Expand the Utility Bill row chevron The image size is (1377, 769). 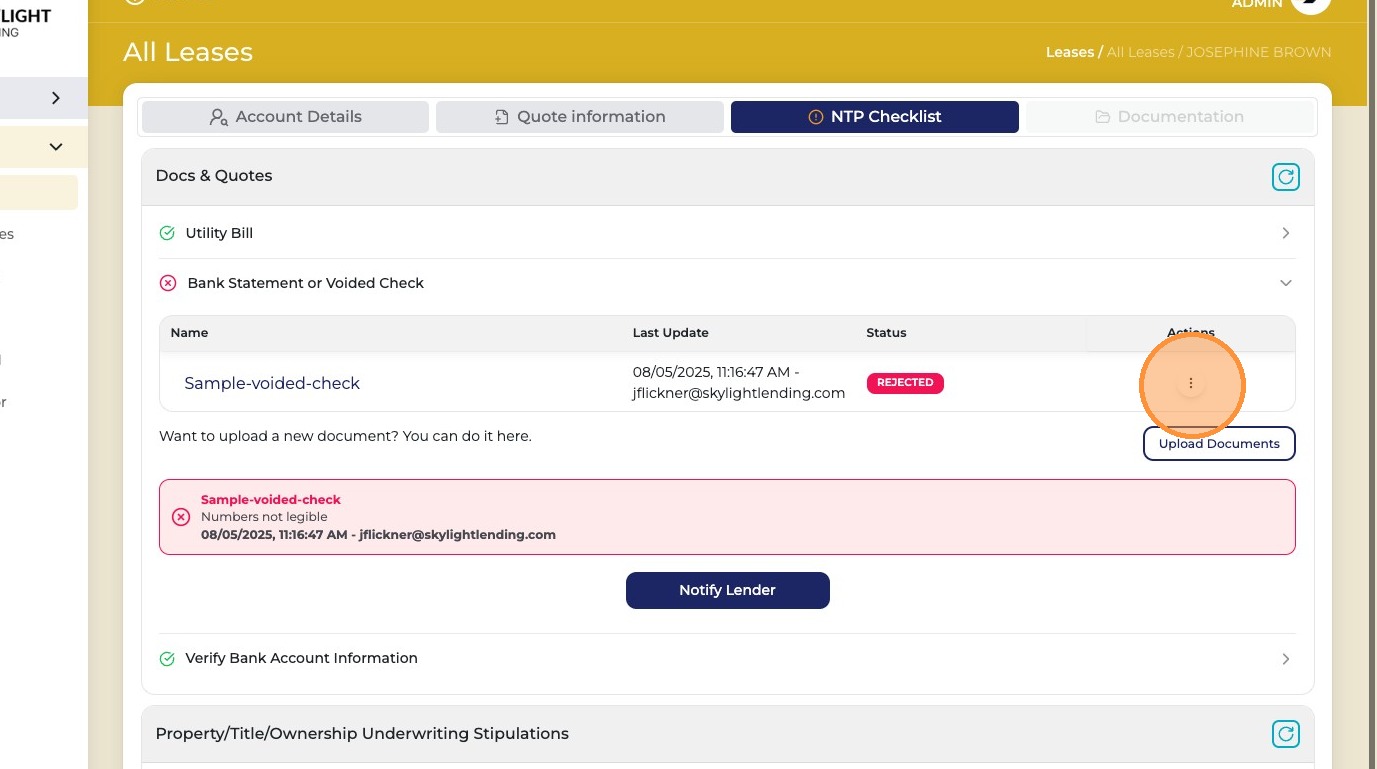[x=1286, y=233]
